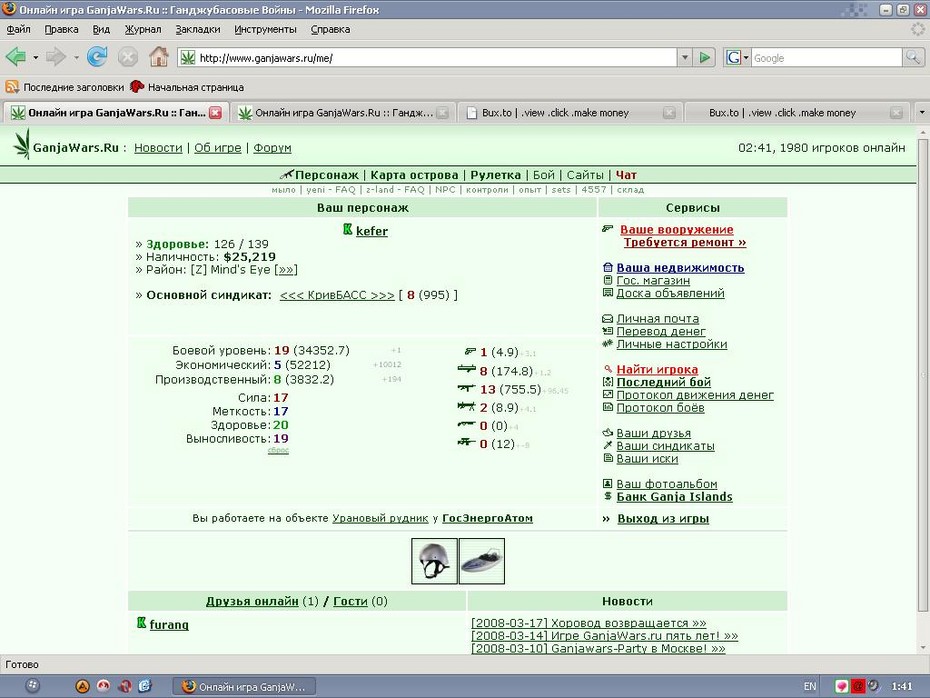Open the склад shortcut link
This screenshot has height=698, width=930.
(630, 190)
